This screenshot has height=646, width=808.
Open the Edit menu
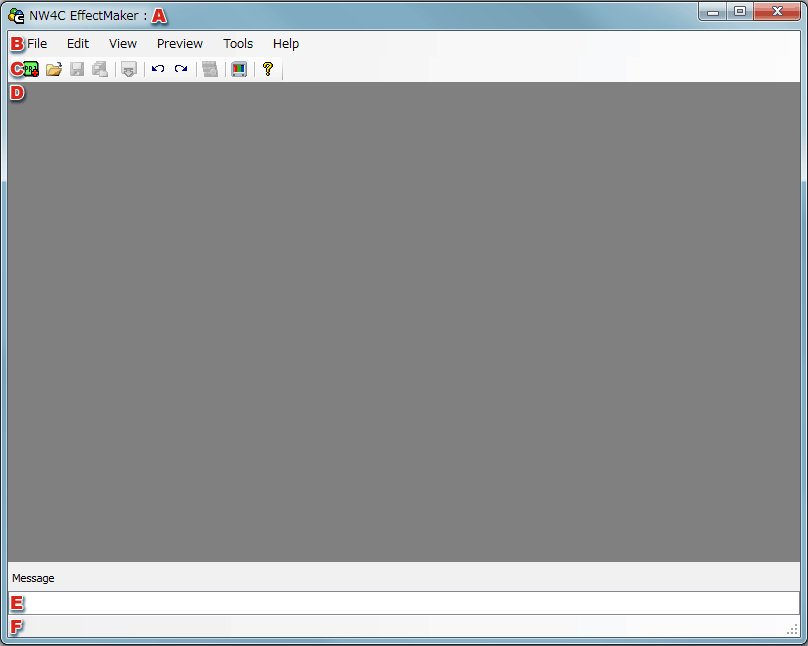78,44
